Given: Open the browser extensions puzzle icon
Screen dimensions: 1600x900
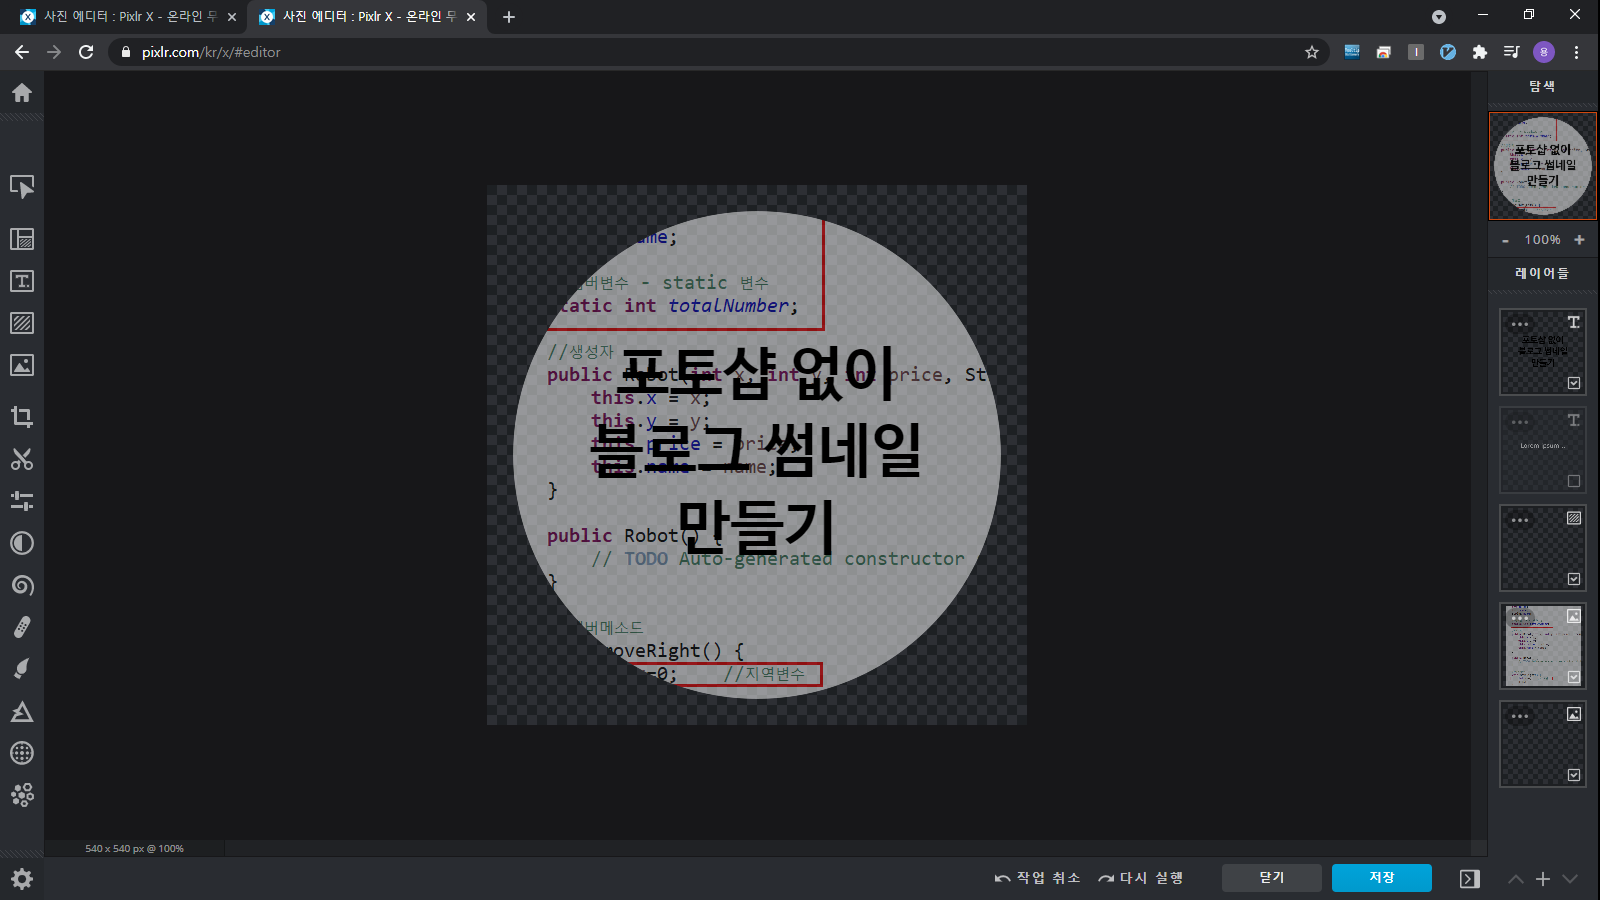Looking at the screenshot, I should coord(1480,52).
